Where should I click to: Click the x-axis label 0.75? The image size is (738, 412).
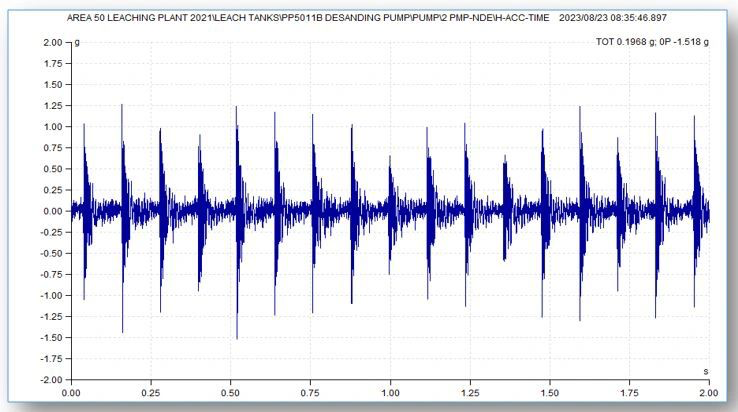310,393
